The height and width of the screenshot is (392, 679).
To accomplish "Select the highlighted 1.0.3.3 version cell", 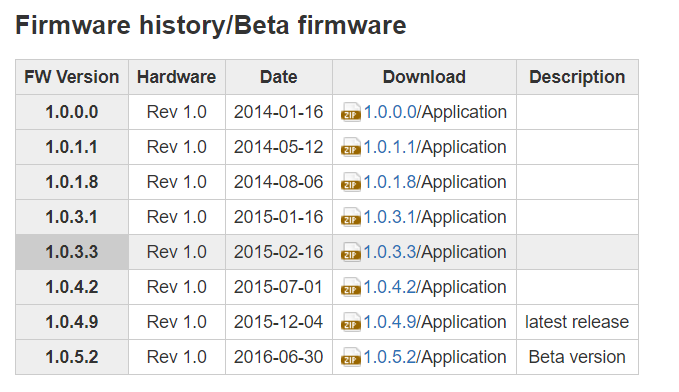I will pyautogui.click(x=72, y=253).
